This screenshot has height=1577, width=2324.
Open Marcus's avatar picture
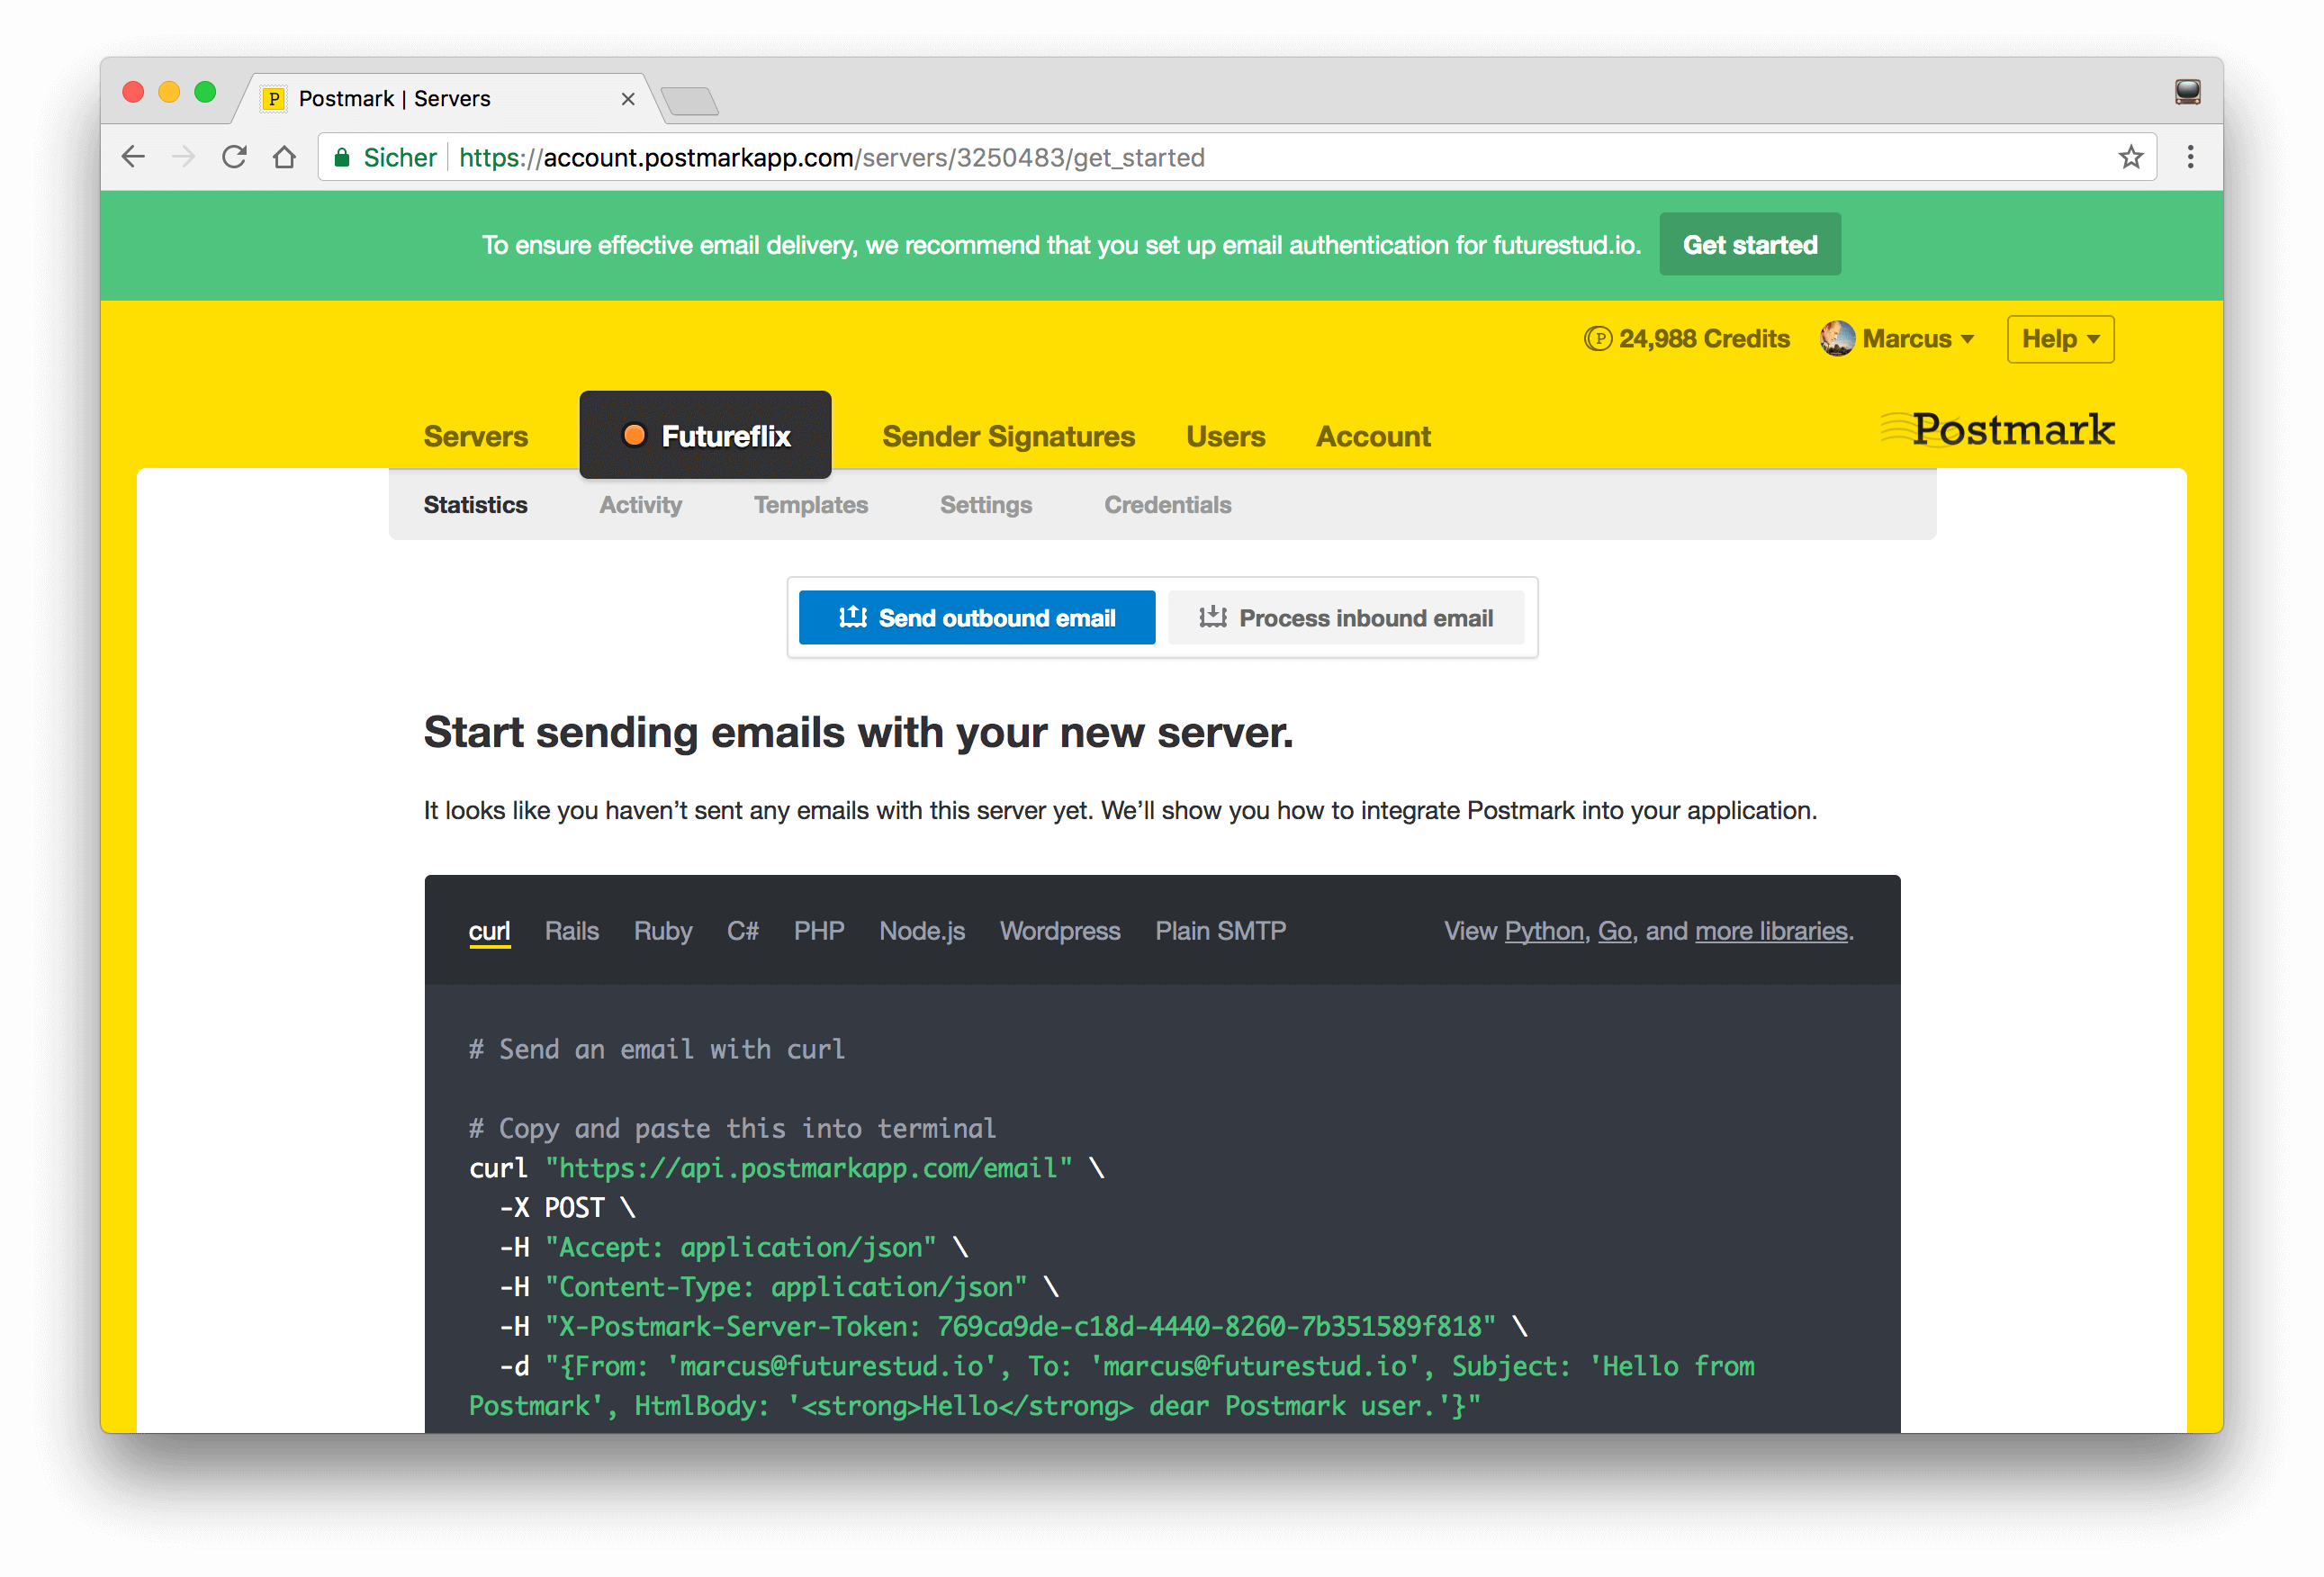[x=1836, y=338]
